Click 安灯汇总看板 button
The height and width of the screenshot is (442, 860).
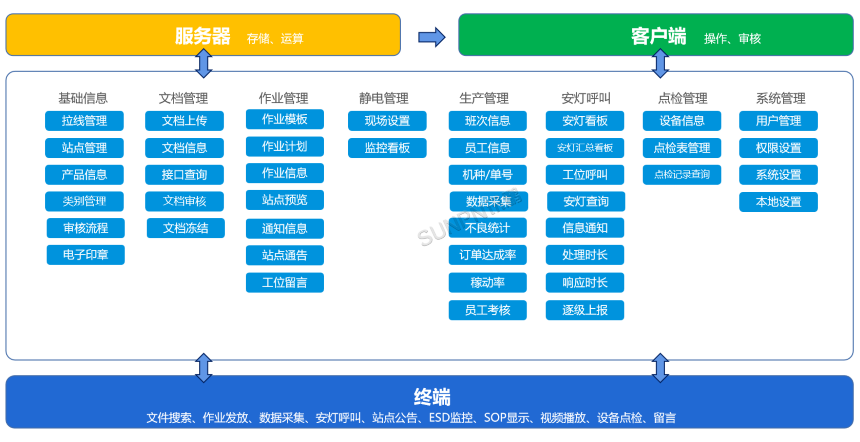click(x=585, y=148)
